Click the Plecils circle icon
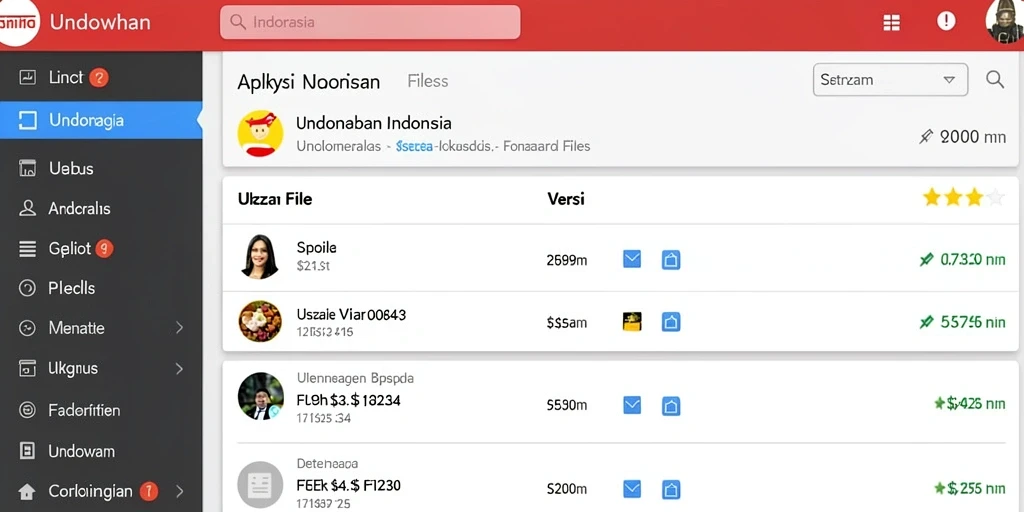This screenshot has width=1024, height=512. (x=27, y=288)
